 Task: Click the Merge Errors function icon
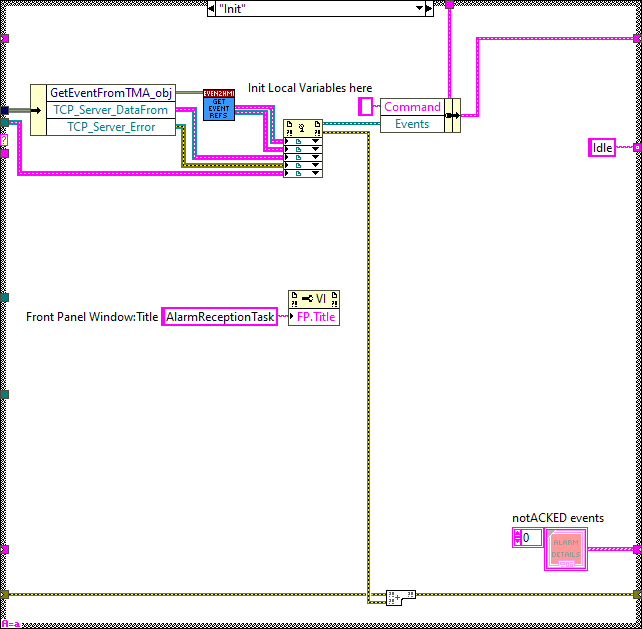point(401,597)
